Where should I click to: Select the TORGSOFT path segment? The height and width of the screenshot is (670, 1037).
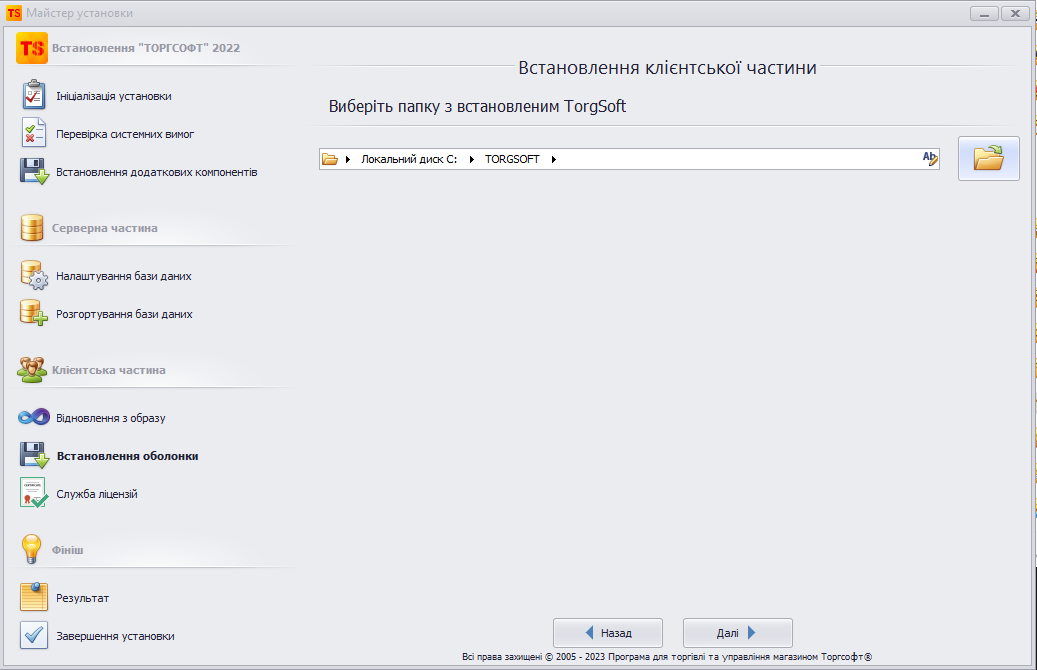click(x=512, y=159)
